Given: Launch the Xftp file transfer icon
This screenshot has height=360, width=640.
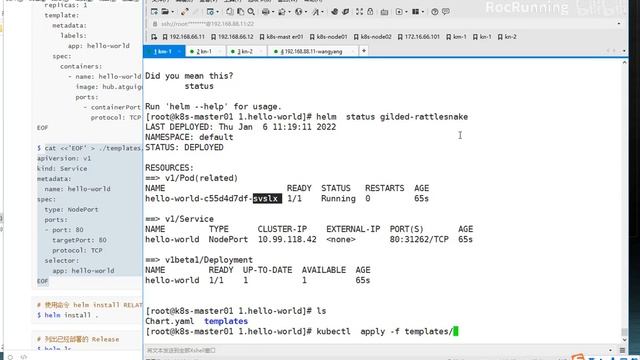Looking at the screenshot, I should click(x=335, y=12).
